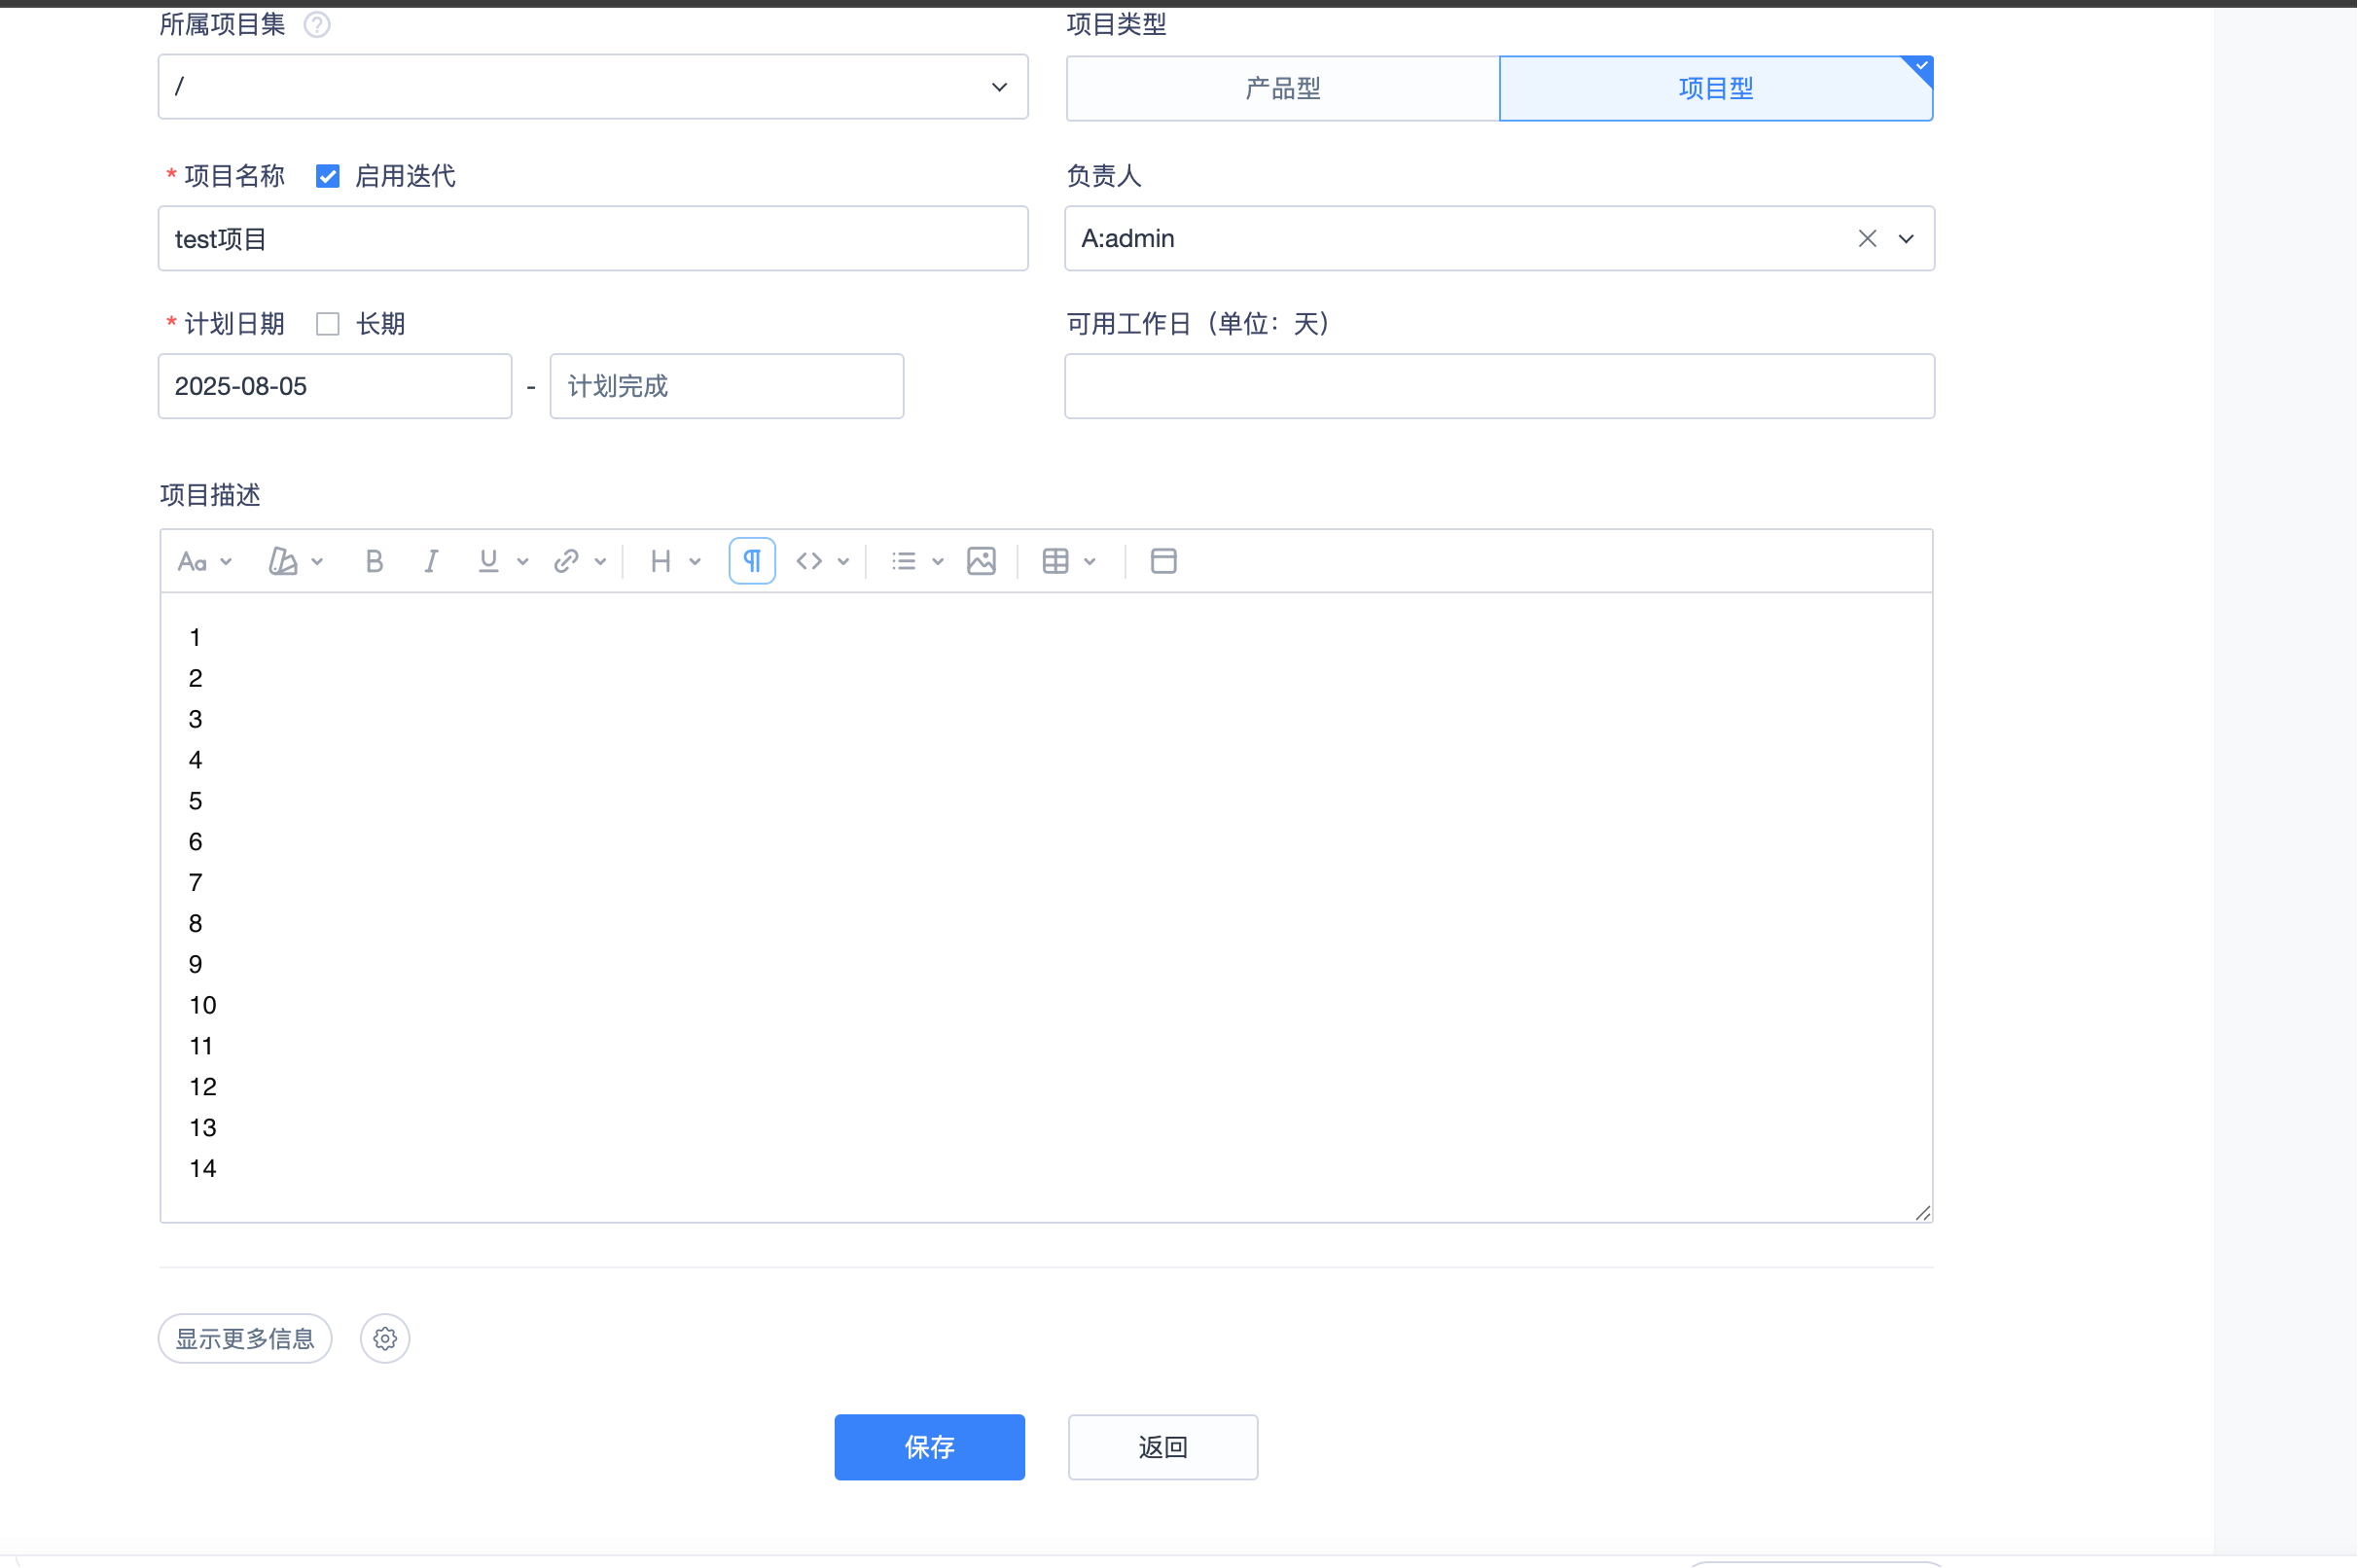Open the 负责人 dropdown arrow
2358x1568 pixels.
[x=1906, y=239]
